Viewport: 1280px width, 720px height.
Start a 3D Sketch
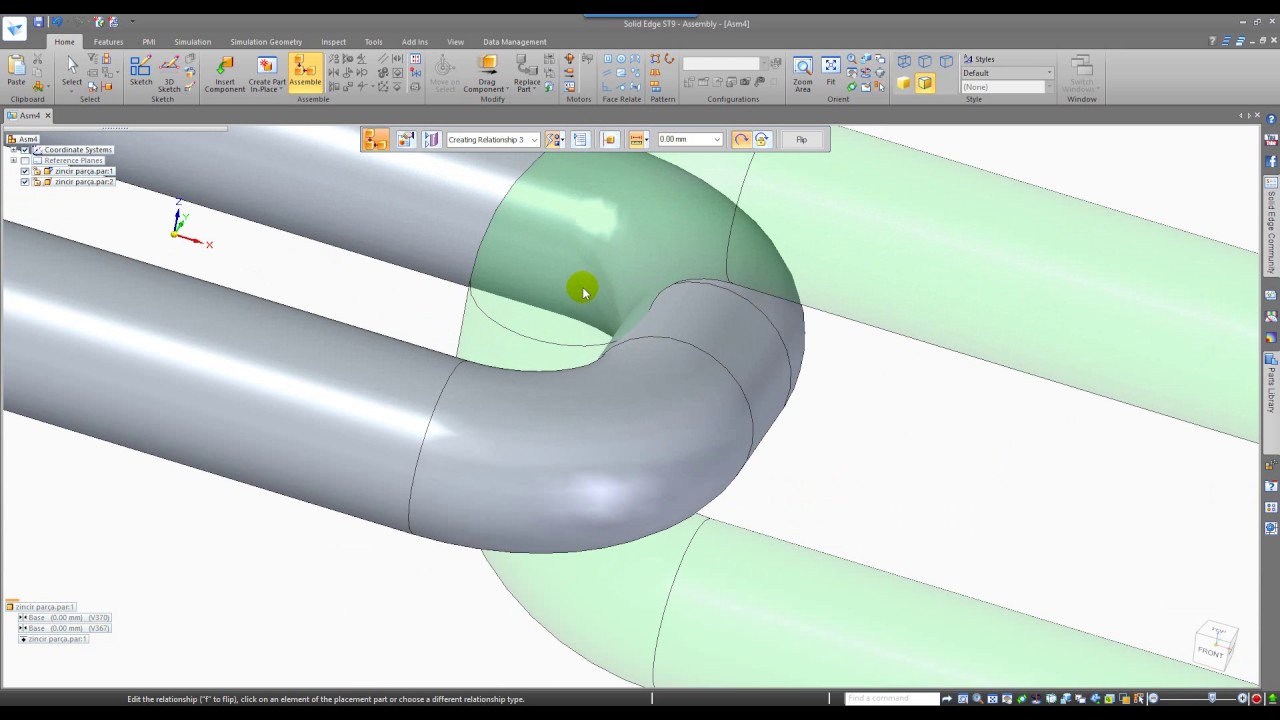[169, 73]
